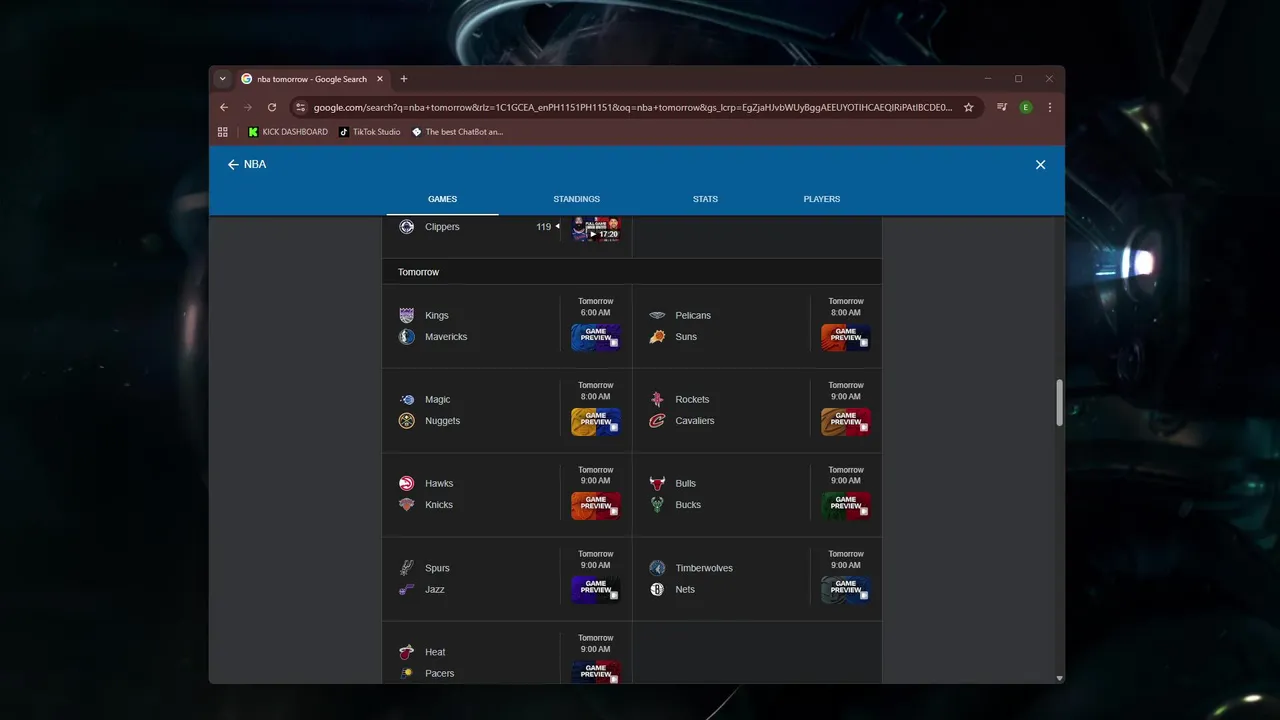Switch to the STANDINGS tab
The width and height of the screenshot is (1280, 720).
577,199
